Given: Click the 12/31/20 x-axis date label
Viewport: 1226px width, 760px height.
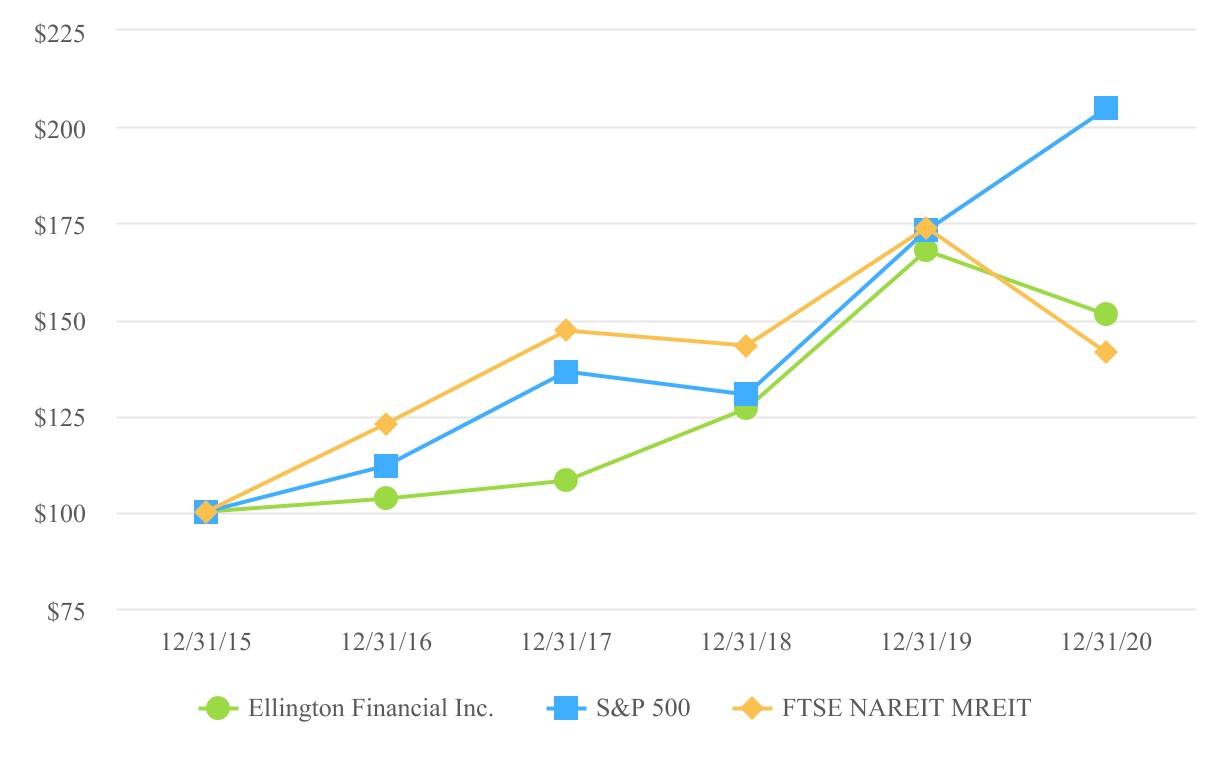Looking at the screenshot, I should [1105, 643].
